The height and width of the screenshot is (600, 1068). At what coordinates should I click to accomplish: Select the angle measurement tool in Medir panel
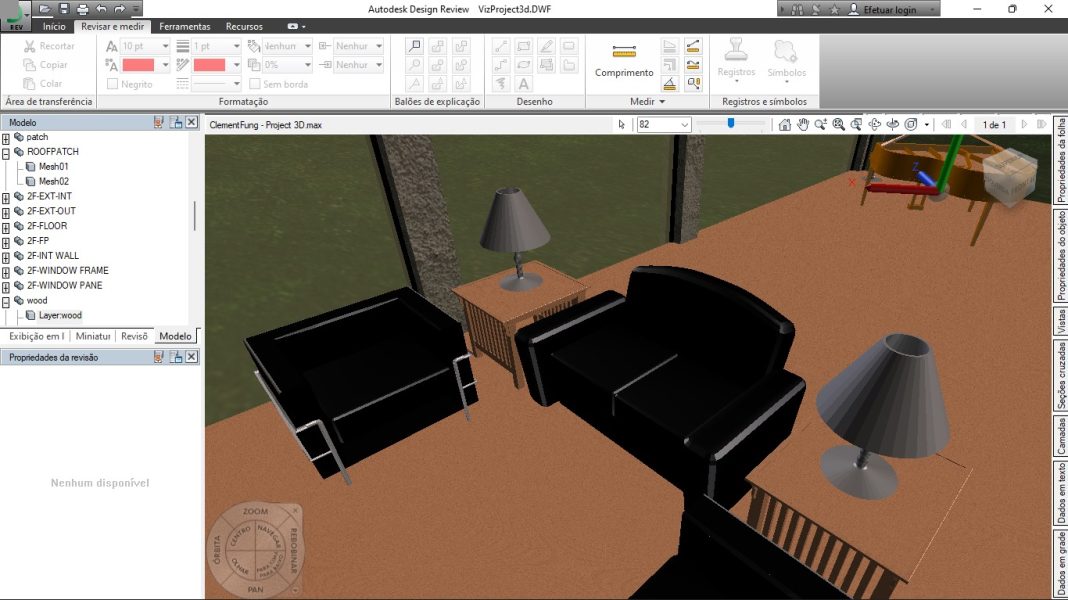click(671, 84)
